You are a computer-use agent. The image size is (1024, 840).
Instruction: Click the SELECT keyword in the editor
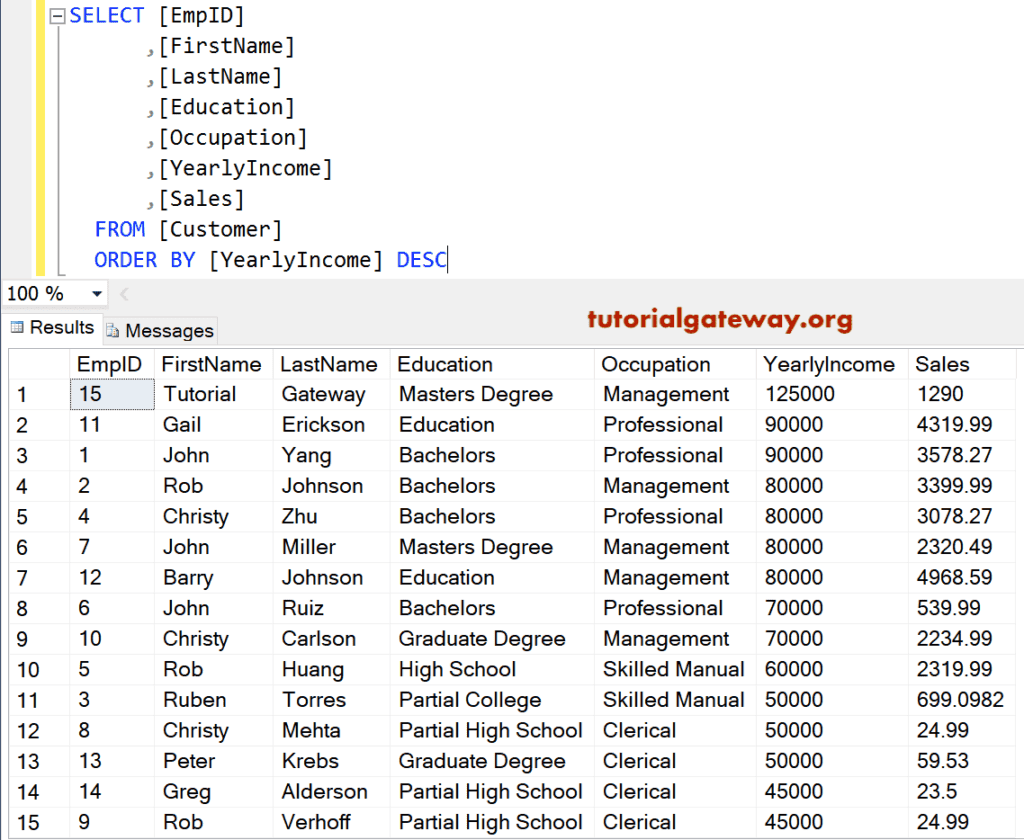click(106, 16)
